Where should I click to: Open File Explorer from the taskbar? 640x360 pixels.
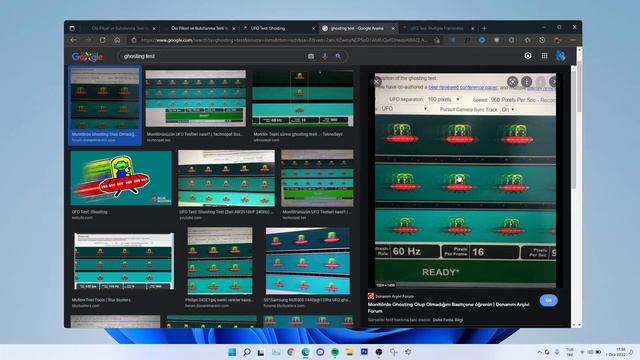pyautogui.click(x=349, y=352)
